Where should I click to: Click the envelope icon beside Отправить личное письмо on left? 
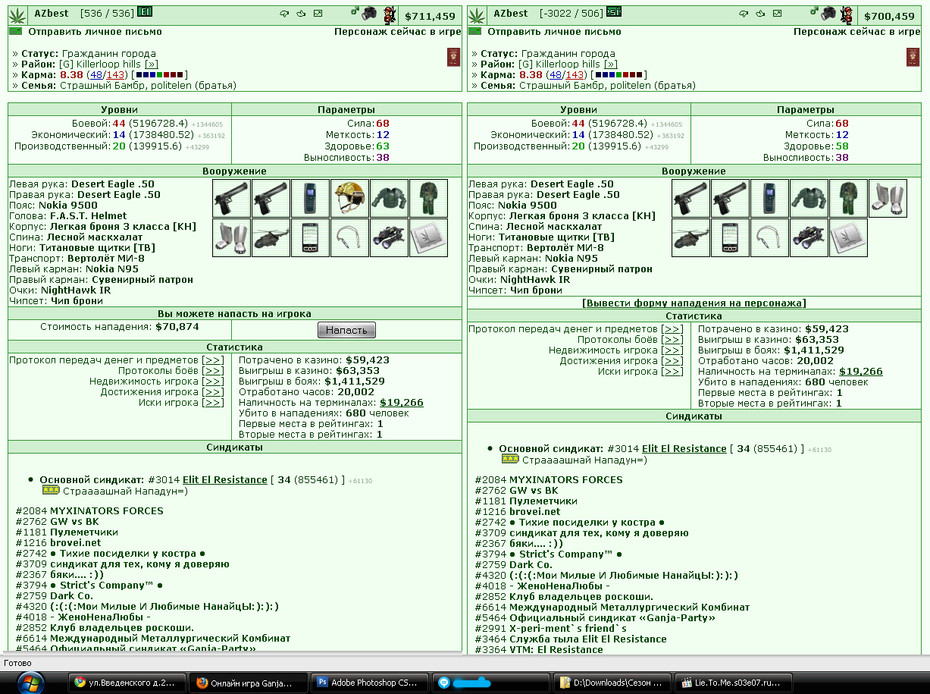click(15, 31)
